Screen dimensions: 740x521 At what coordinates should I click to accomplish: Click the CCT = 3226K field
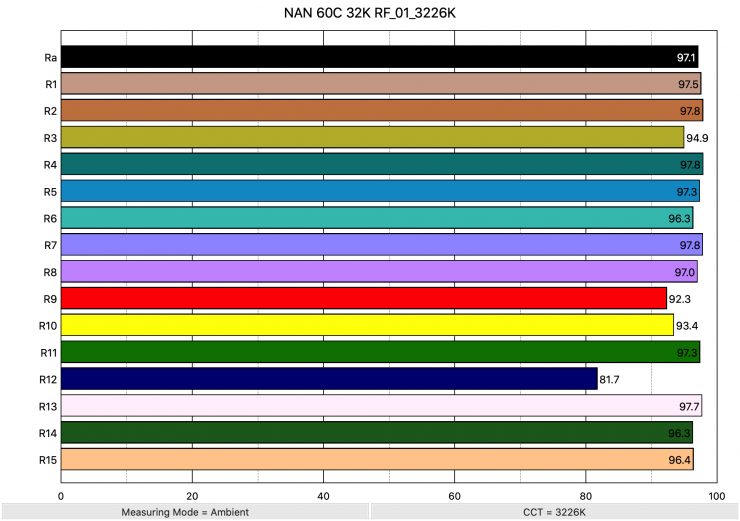(x=554, y=512)
